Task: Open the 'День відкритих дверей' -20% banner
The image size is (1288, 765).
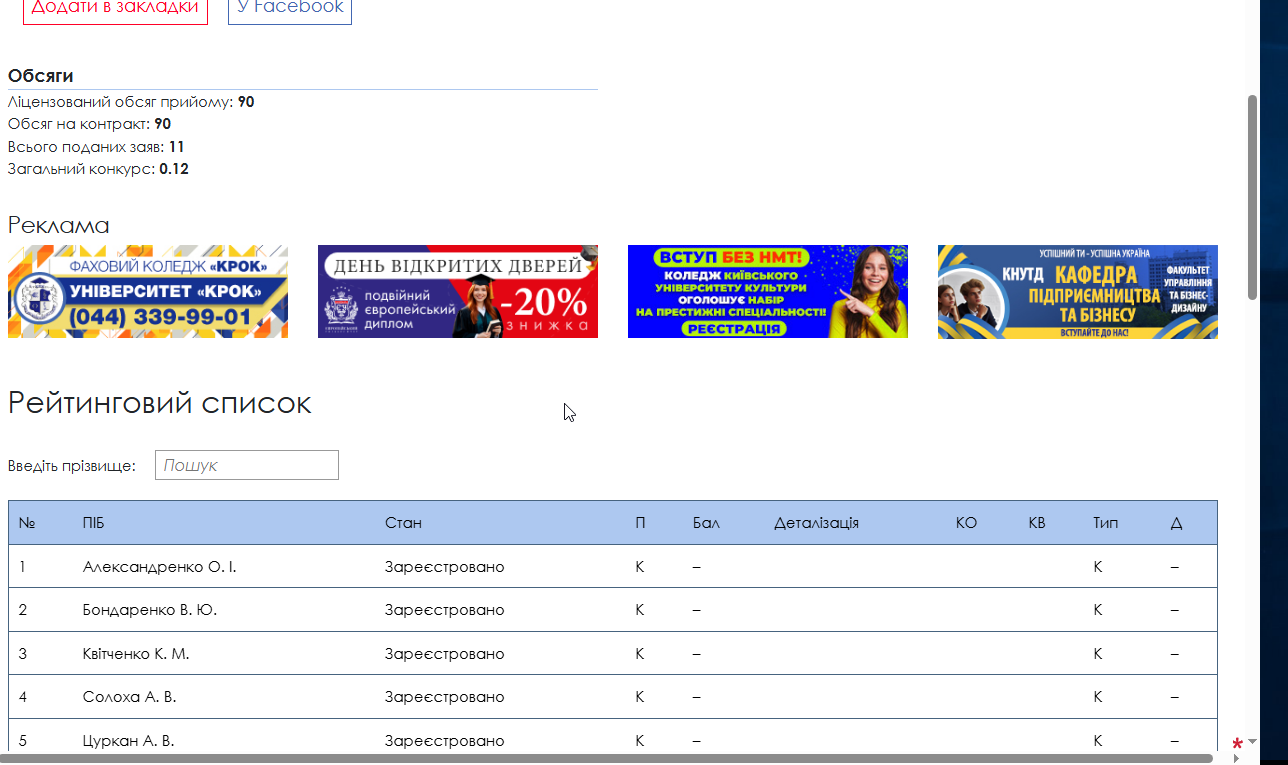Action: tap(458, 291)
